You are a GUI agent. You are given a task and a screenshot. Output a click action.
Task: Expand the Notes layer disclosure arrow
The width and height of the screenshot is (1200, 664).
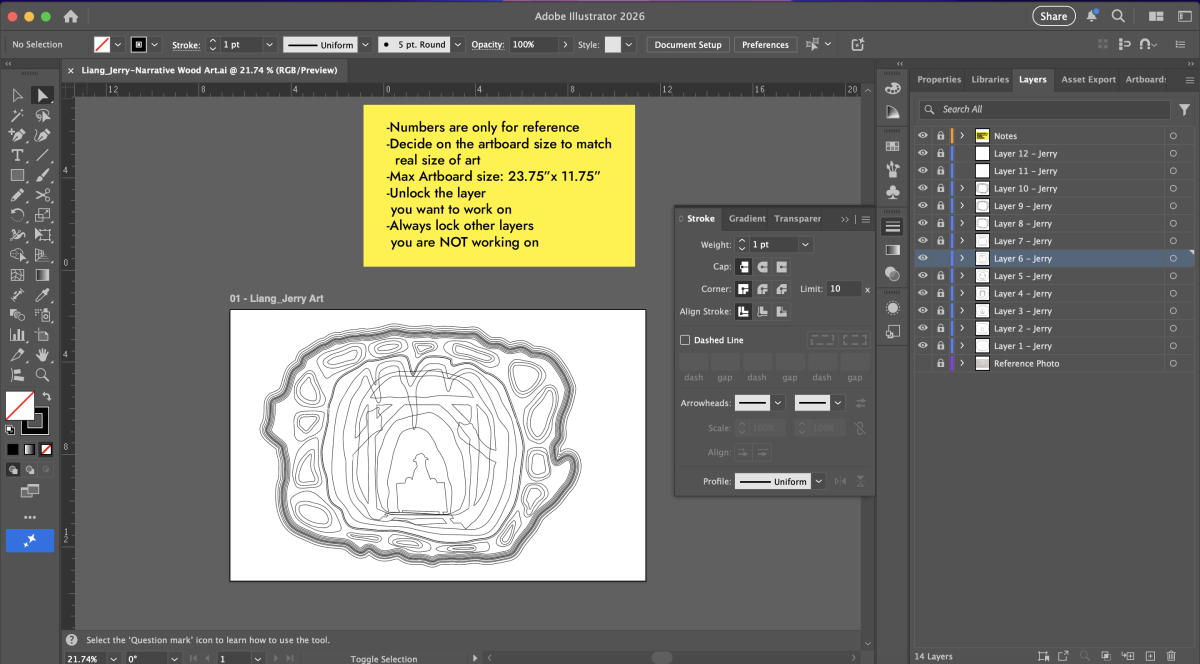tap(962, 135)
